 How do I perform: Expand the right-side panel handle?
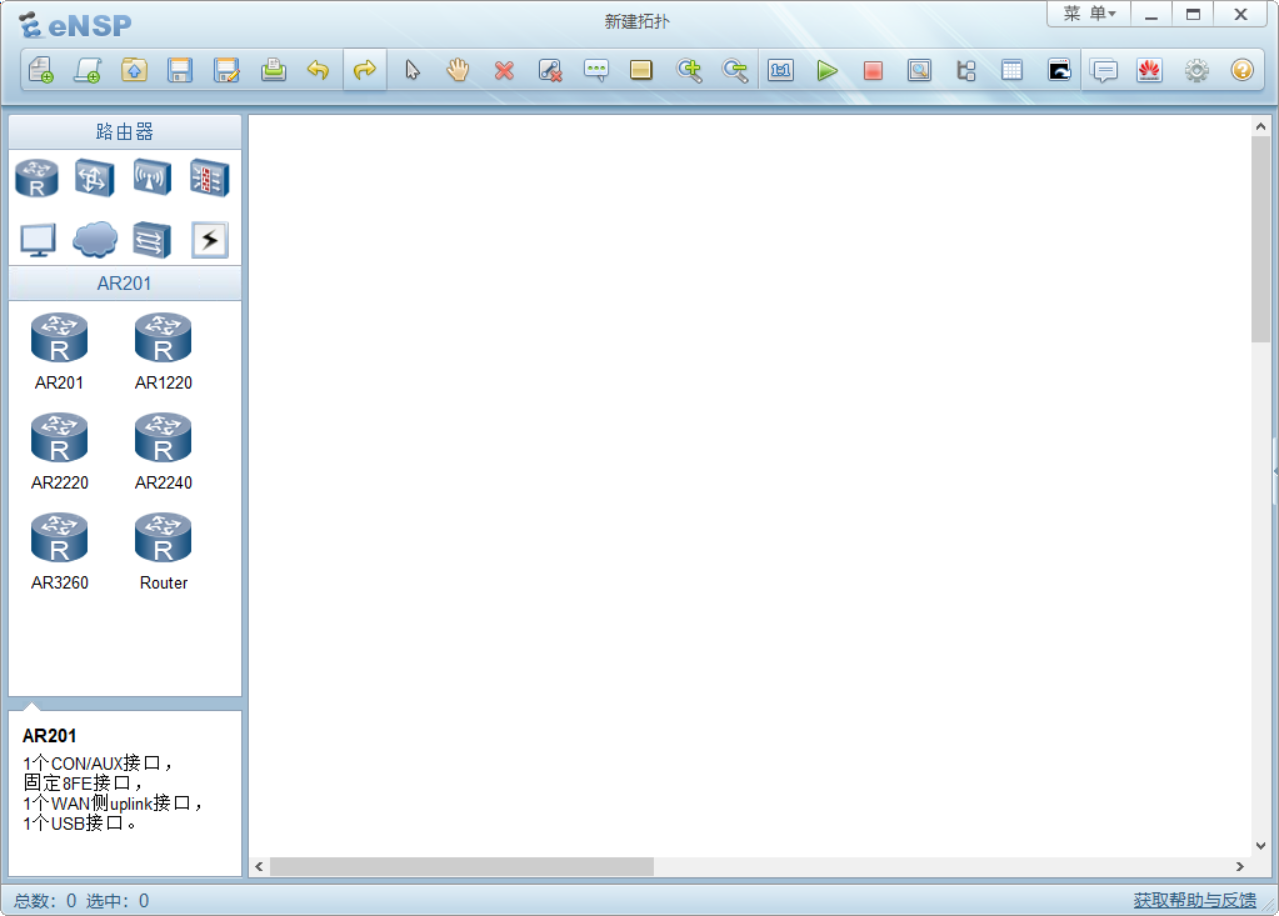tap(1275, 470)
